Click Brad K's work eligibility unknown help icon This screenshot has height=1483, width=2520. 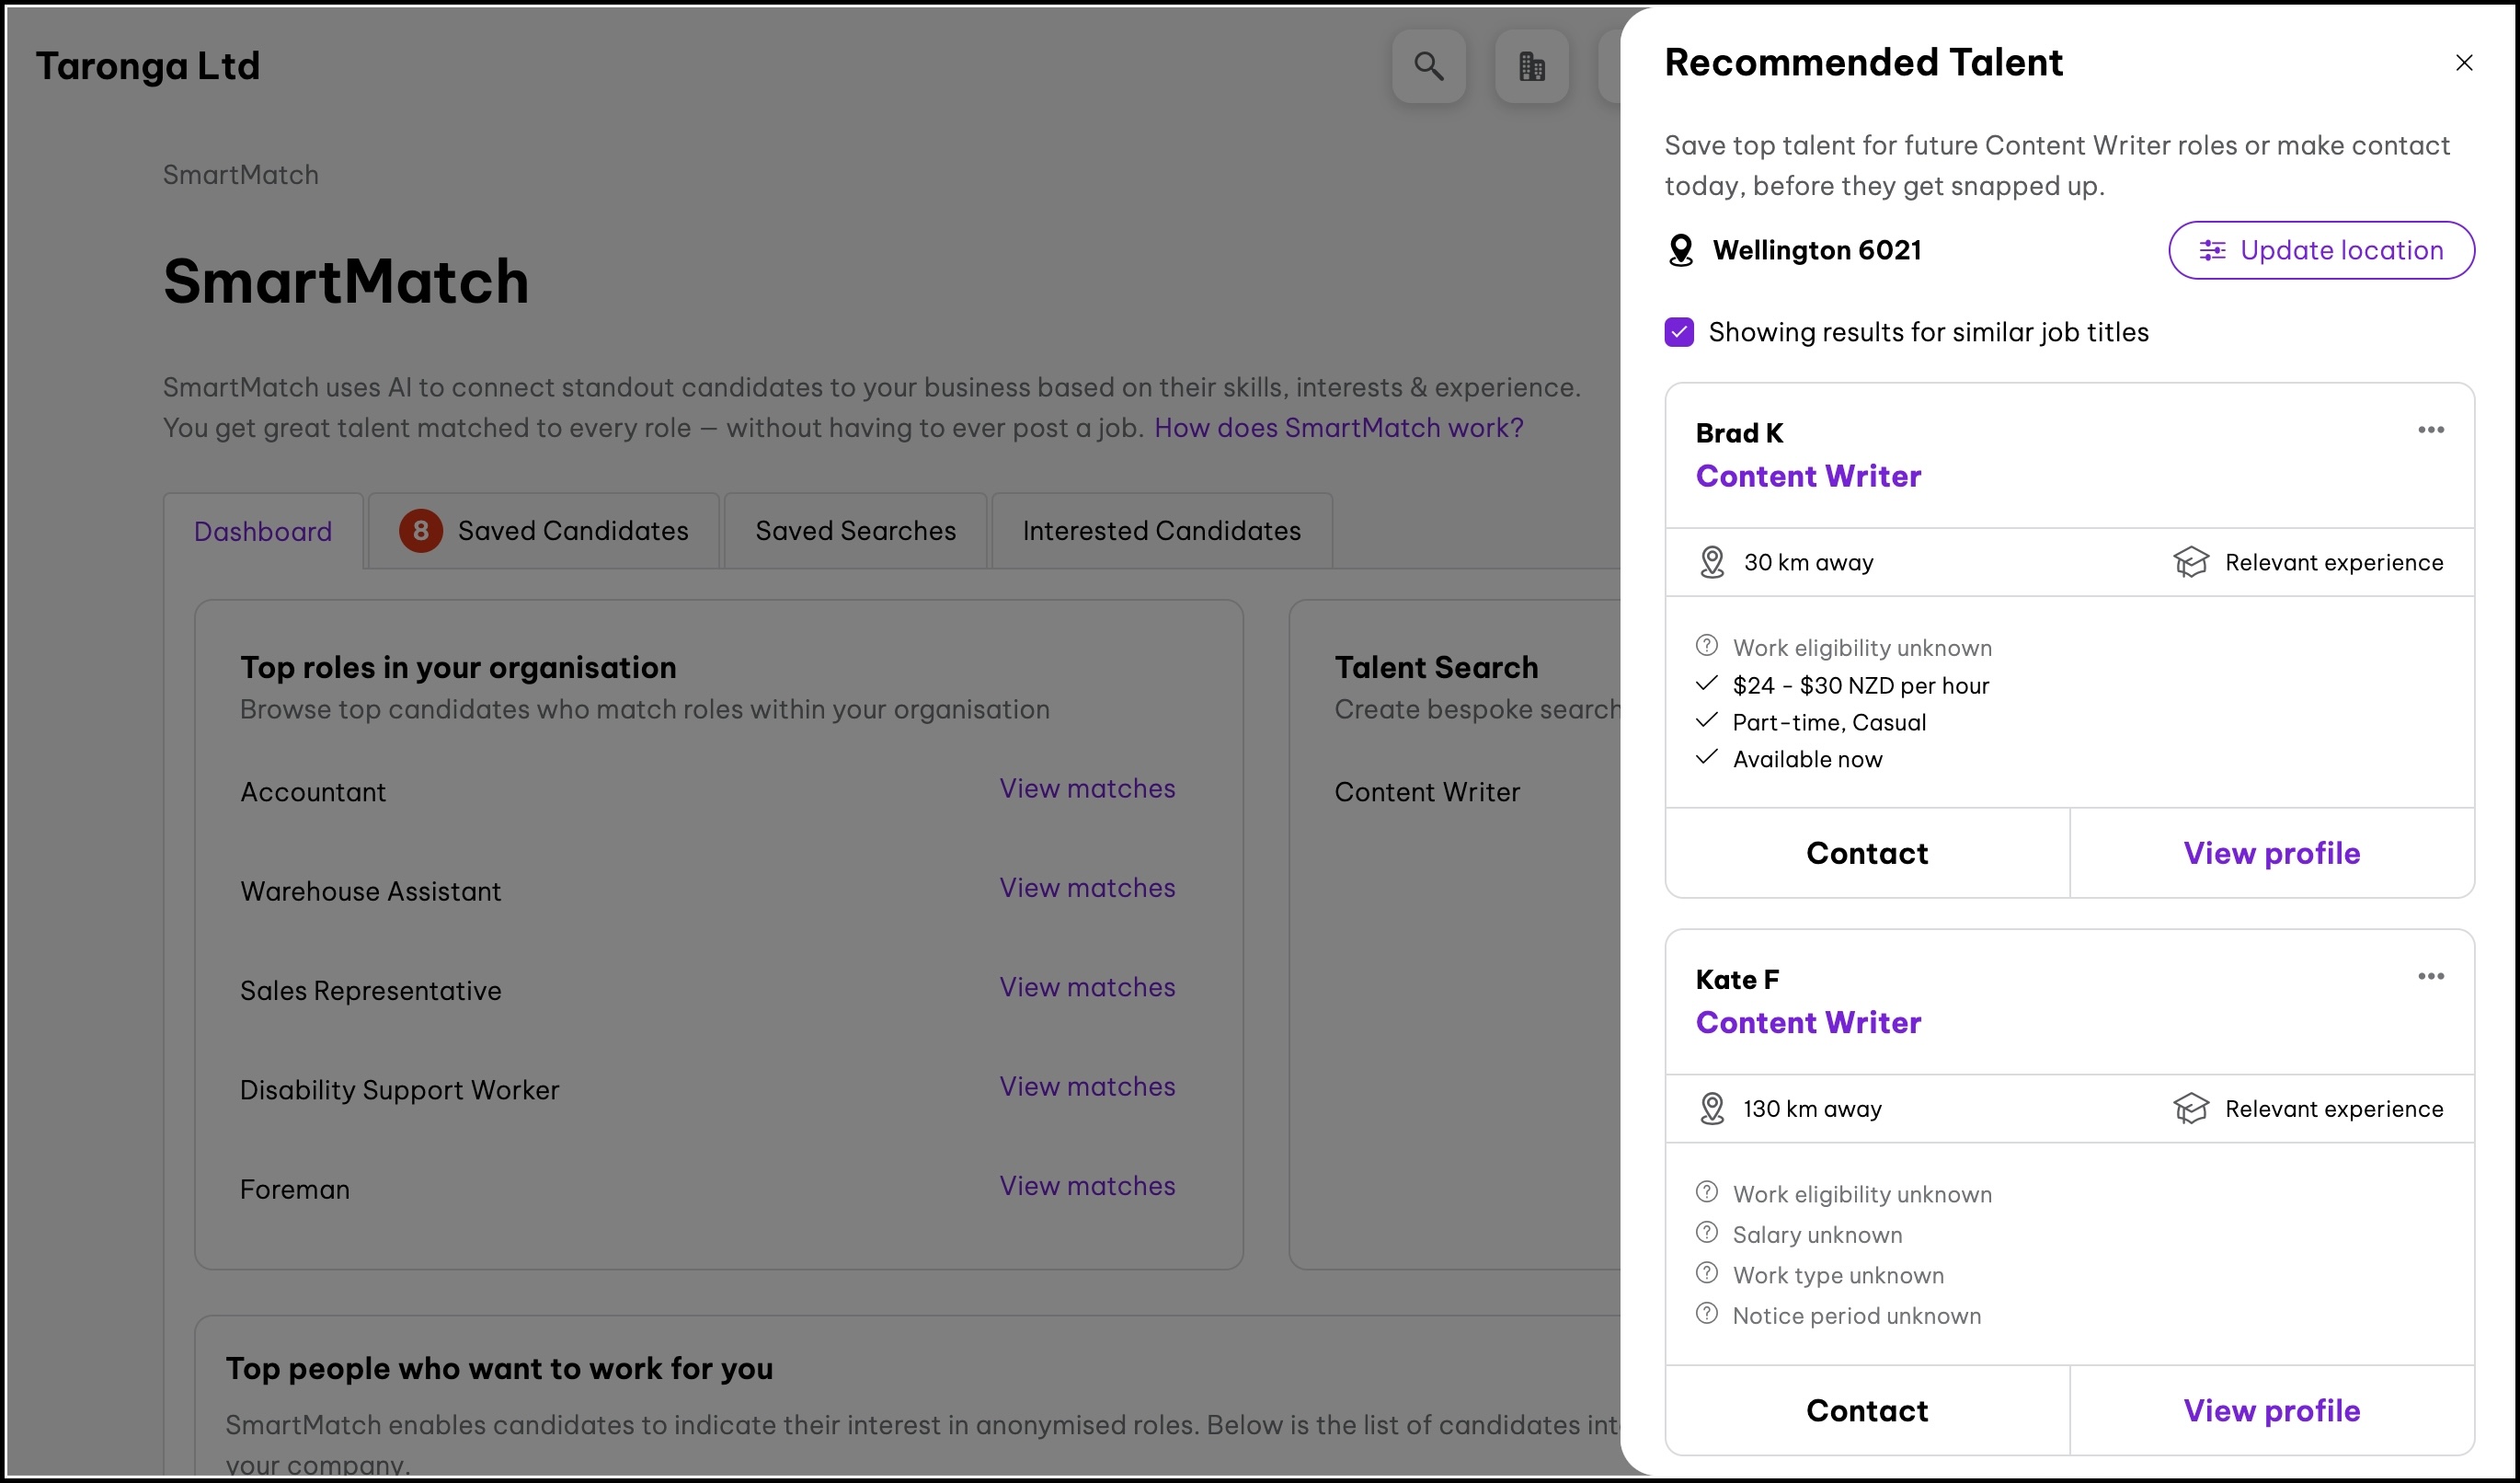click(1707, 646)
